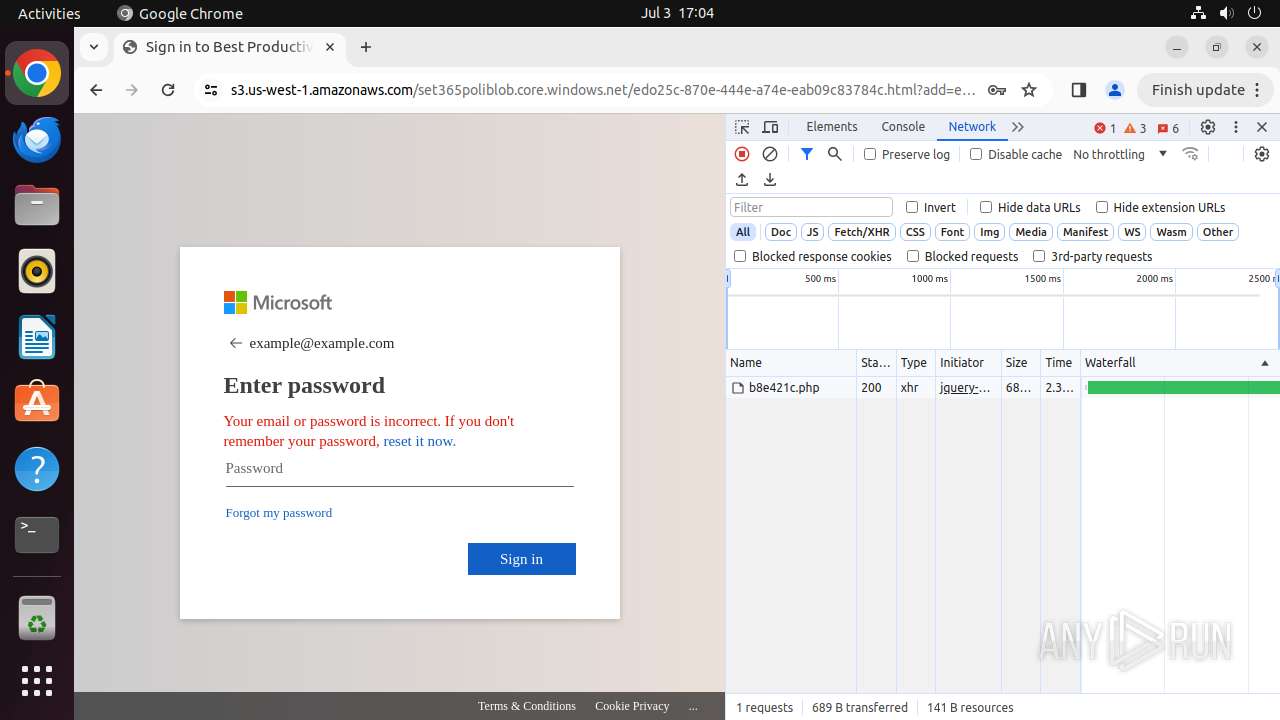1280x720 pixels.
Task: Select the Network tab
Action: coord(972,127)
